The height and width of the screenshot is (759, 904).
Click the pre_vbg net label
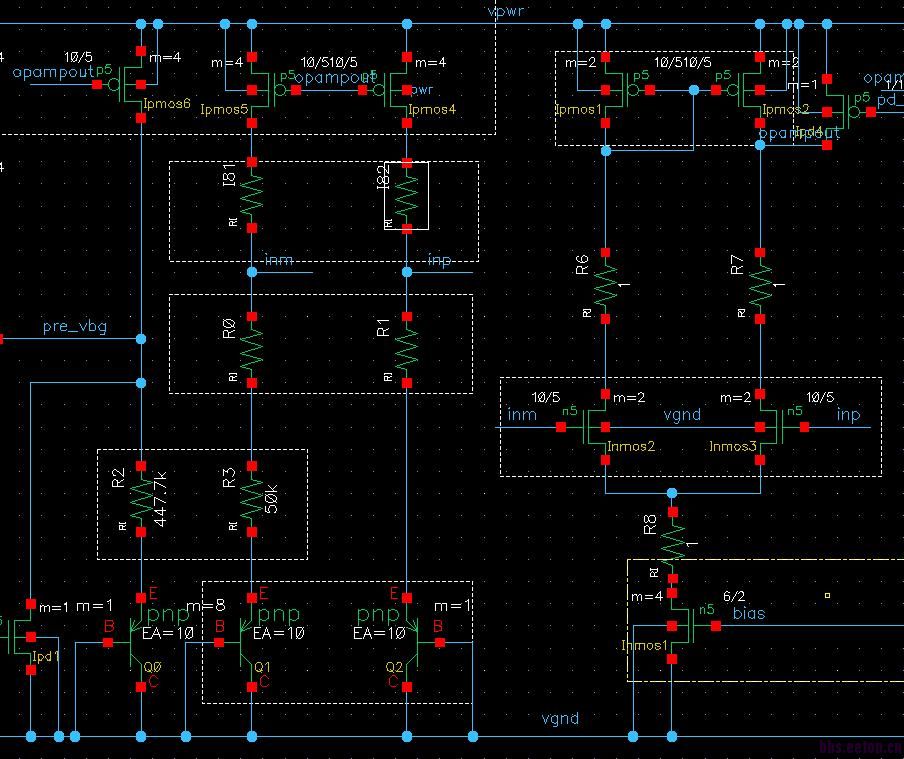(75, 326)
